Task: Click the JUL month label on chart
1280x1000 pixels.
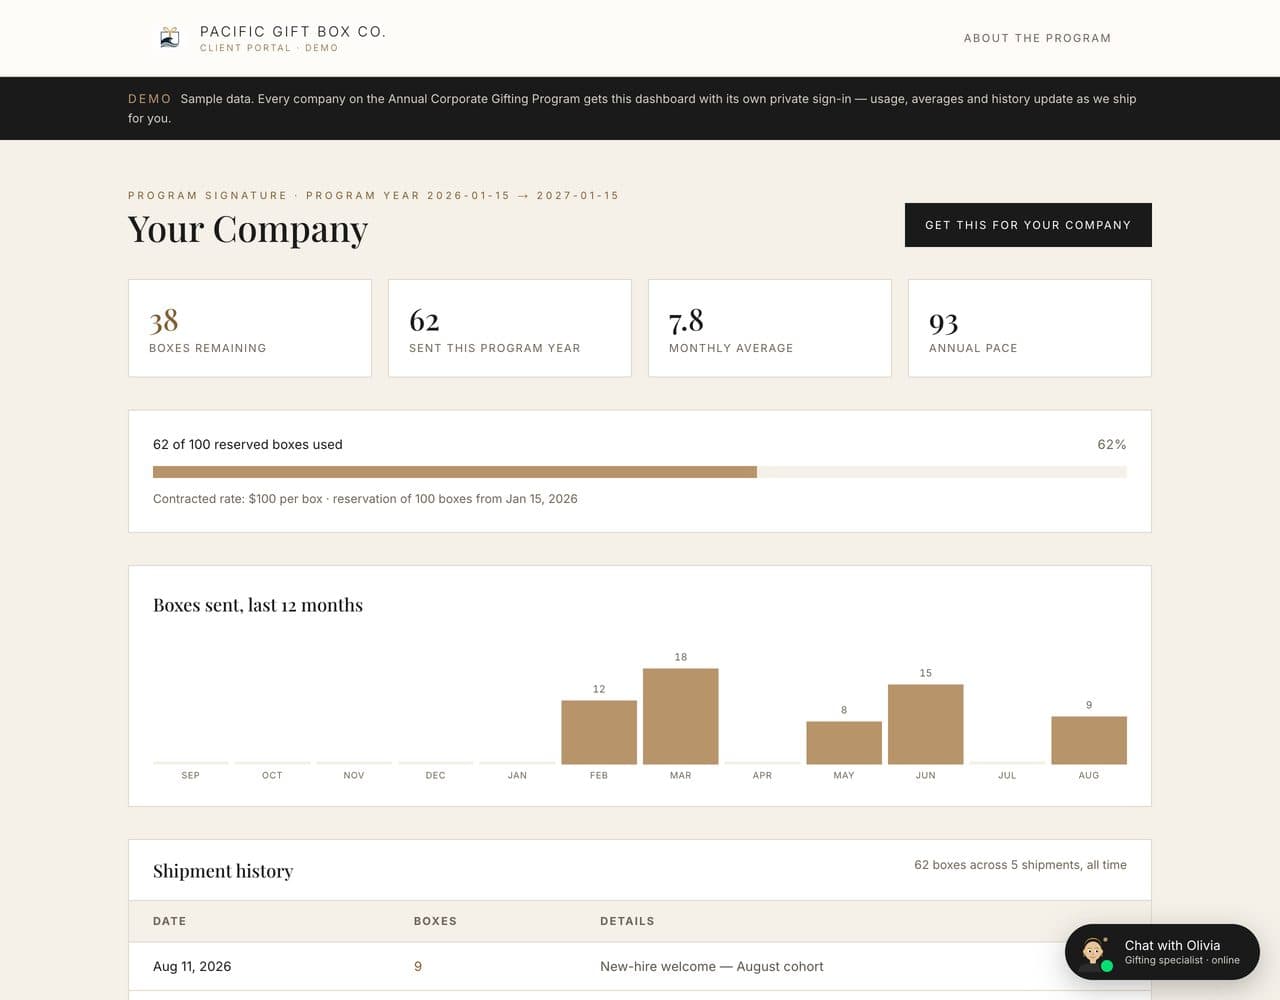Action: pyautogui.click(x=1007, y=775)
